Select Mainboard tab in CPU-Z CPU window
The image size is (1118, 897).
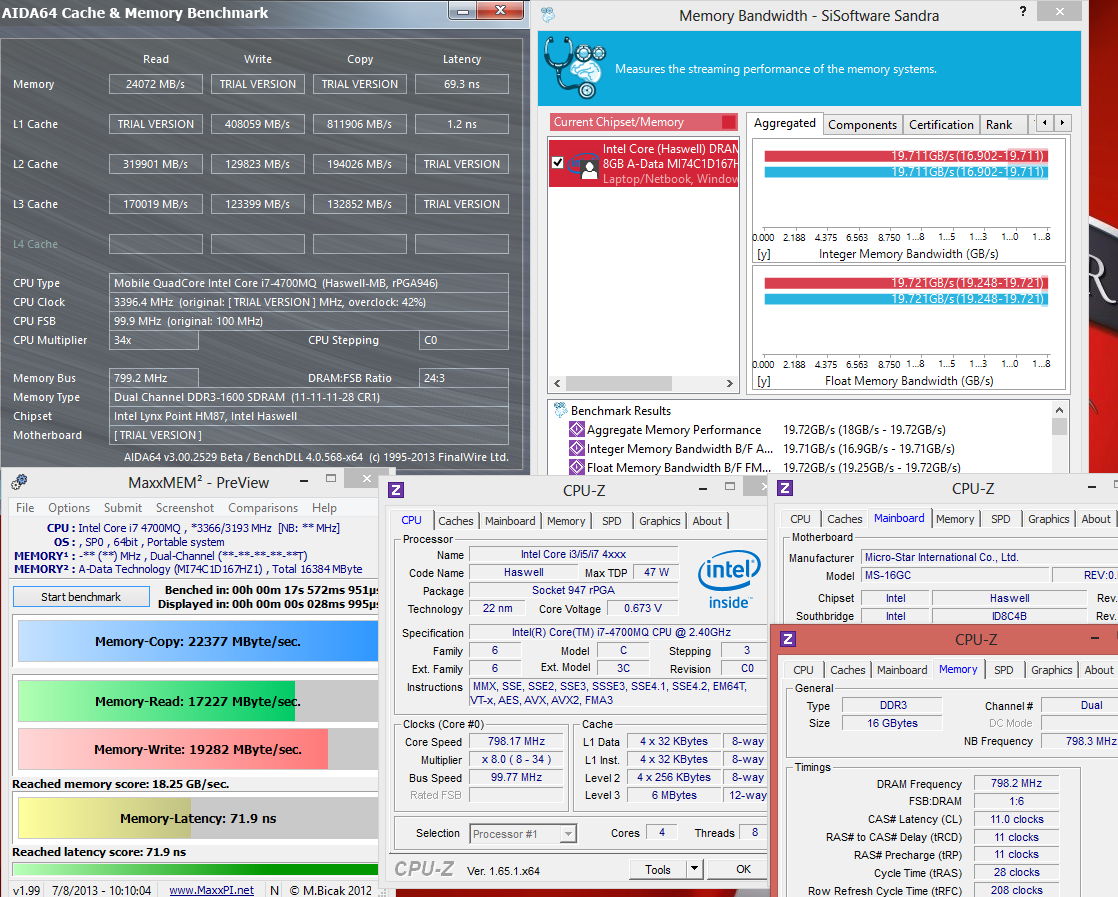click(x=510, y=521)
